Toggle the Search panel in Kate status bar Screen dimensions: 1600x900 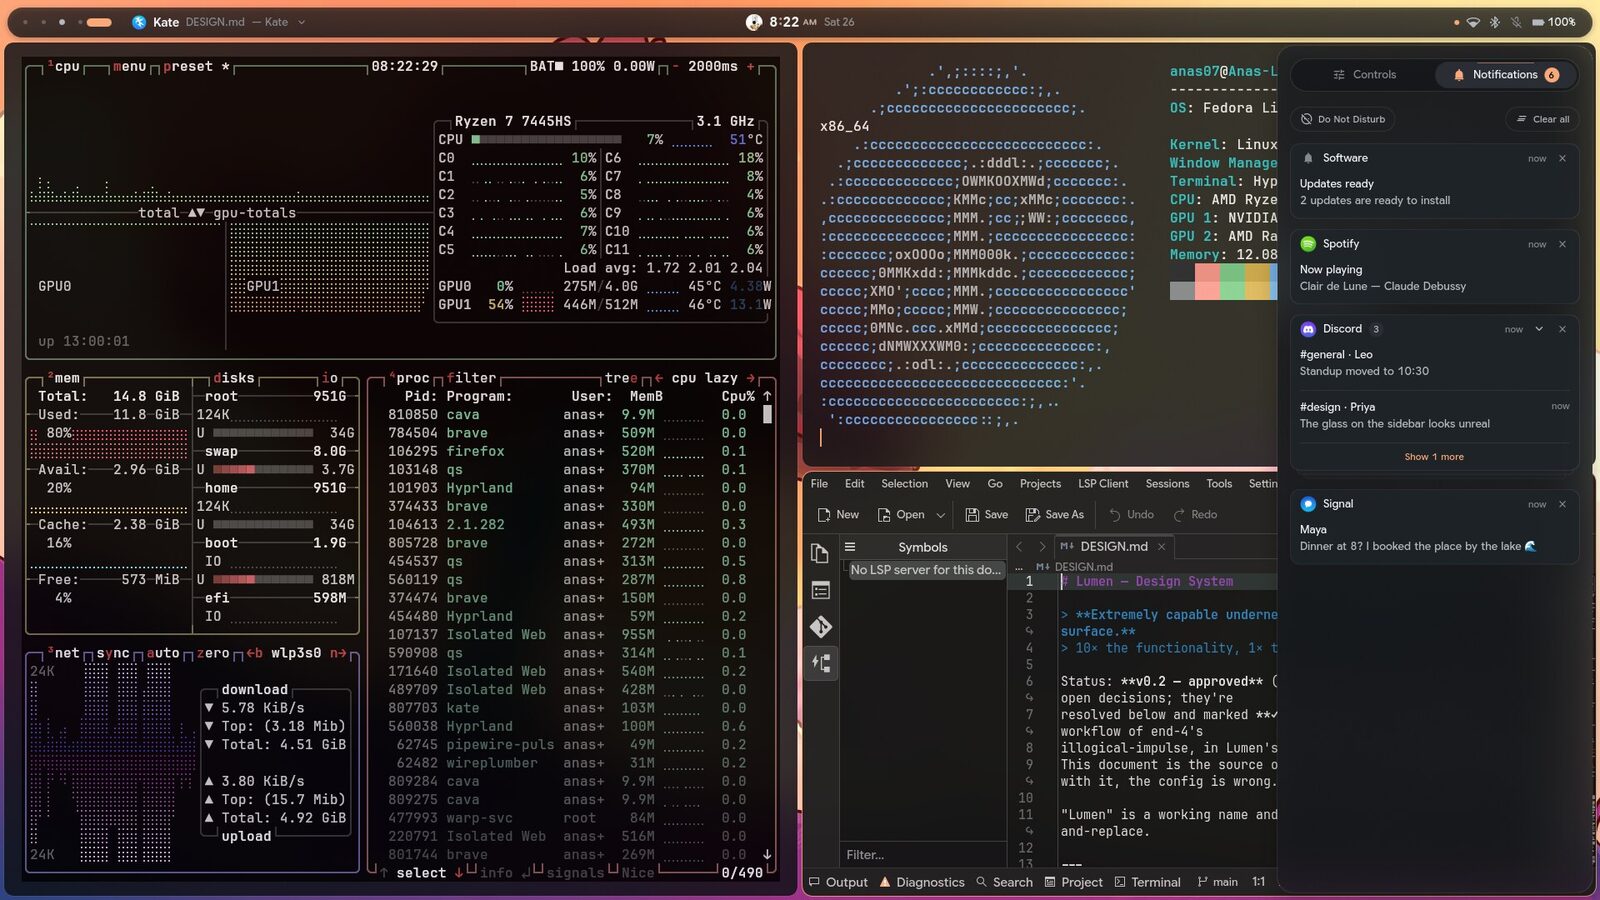[1004, 882]
